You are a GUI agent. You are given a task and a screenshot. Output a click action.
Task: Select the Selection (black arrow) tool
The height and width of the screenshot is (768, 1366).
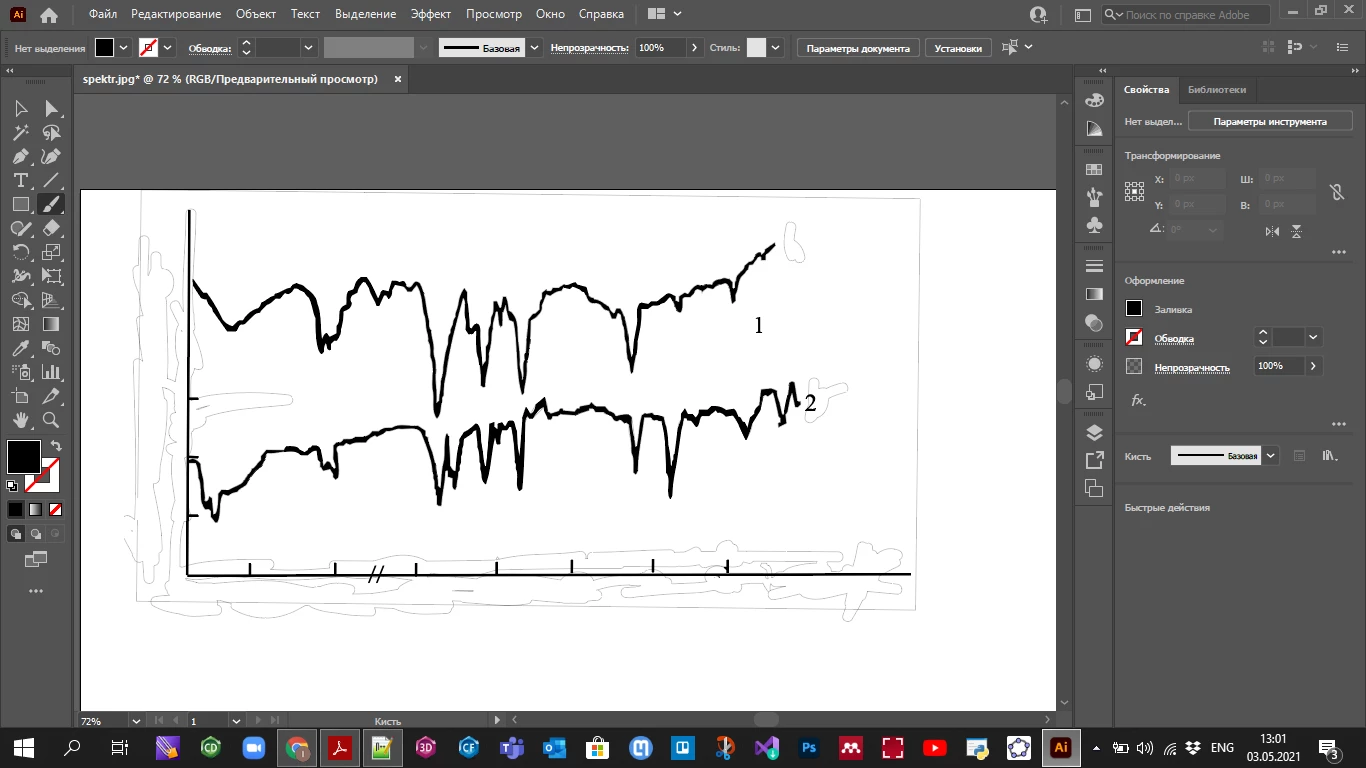pos(21,108)
